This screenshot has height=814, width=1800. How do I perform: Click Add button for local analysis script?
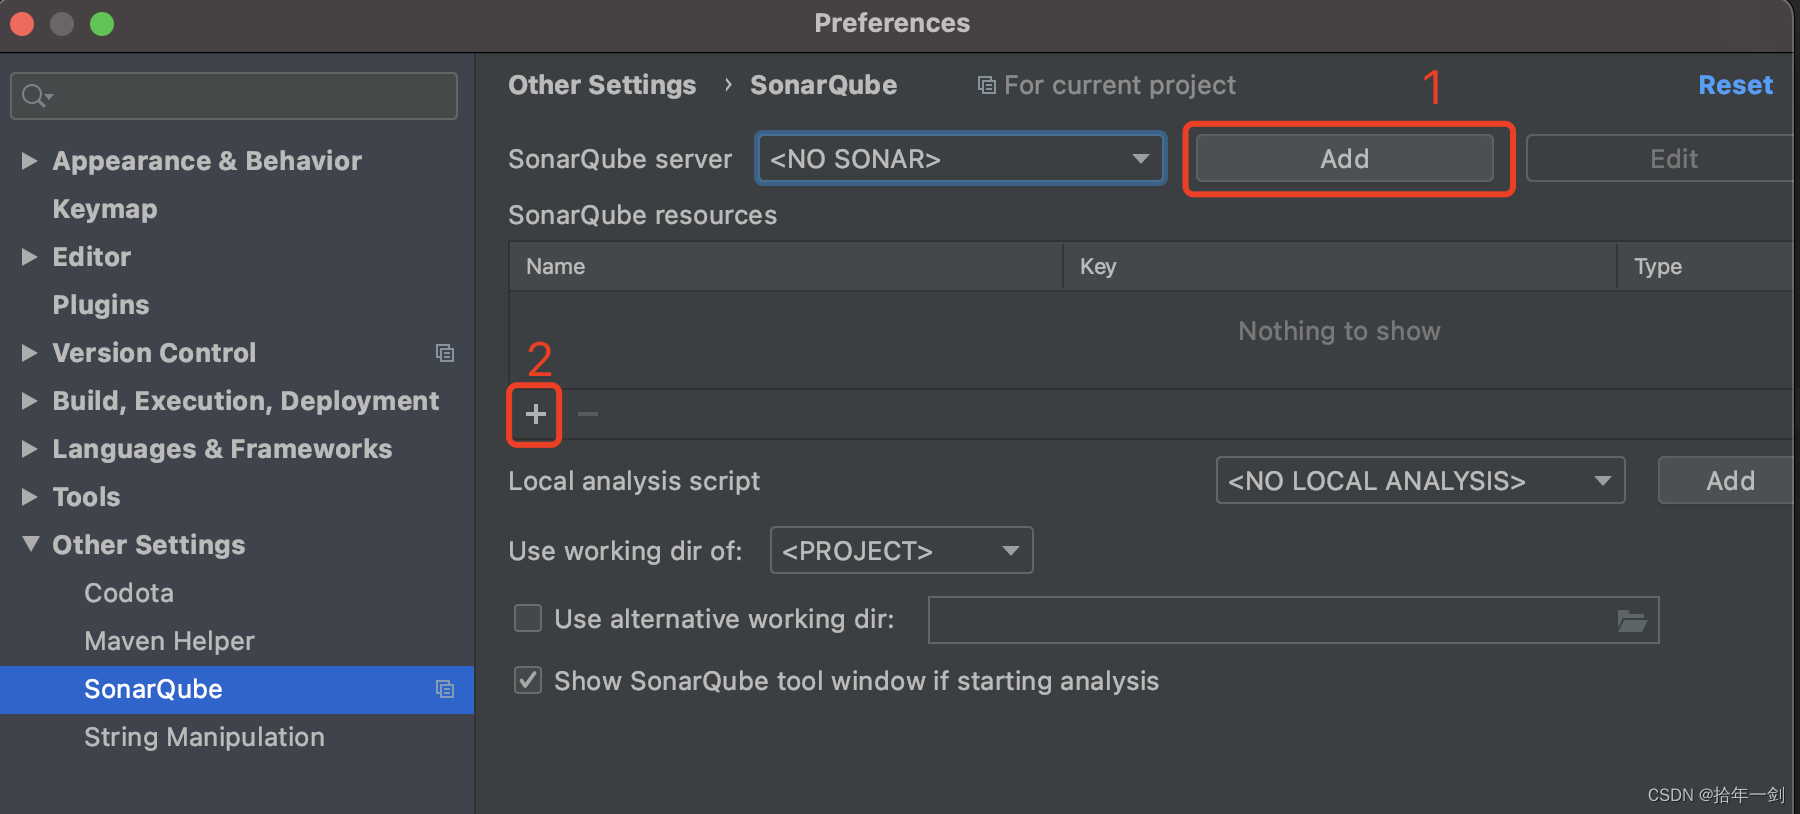(x=1727, y=481)
